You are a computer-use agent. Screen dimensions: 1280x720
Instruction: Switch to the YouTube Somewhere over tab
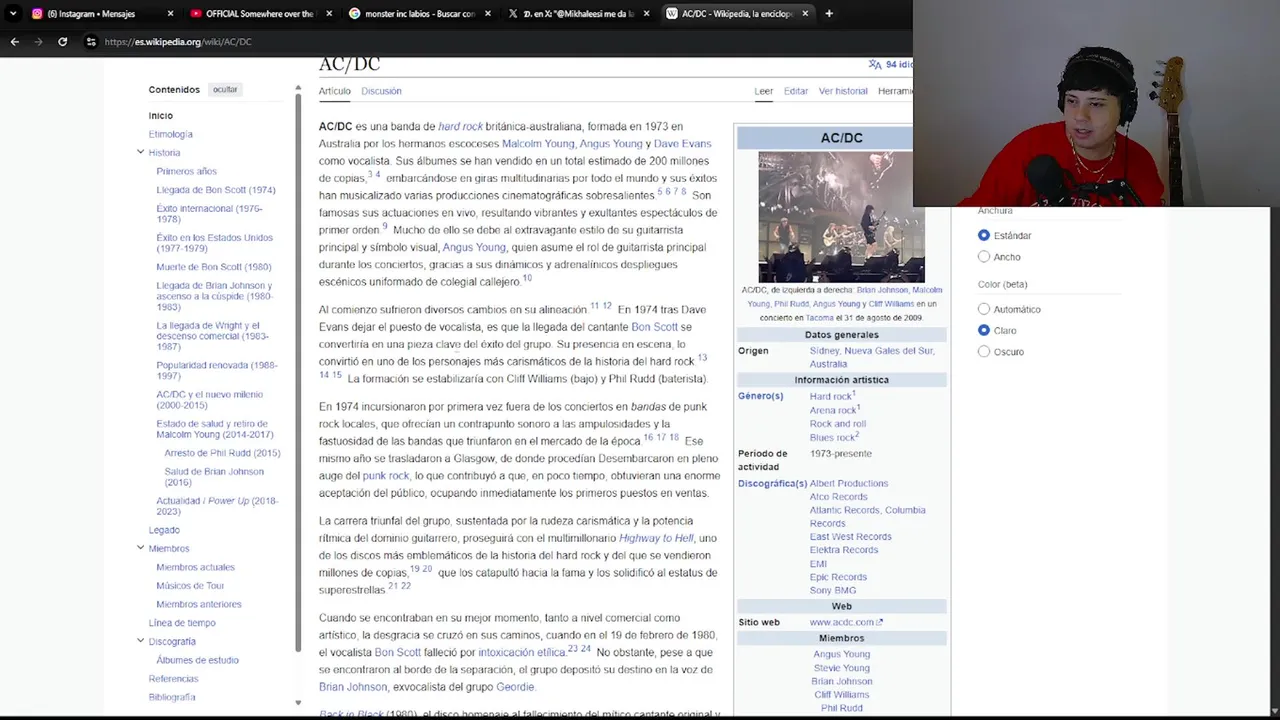(x=260, y=14)
